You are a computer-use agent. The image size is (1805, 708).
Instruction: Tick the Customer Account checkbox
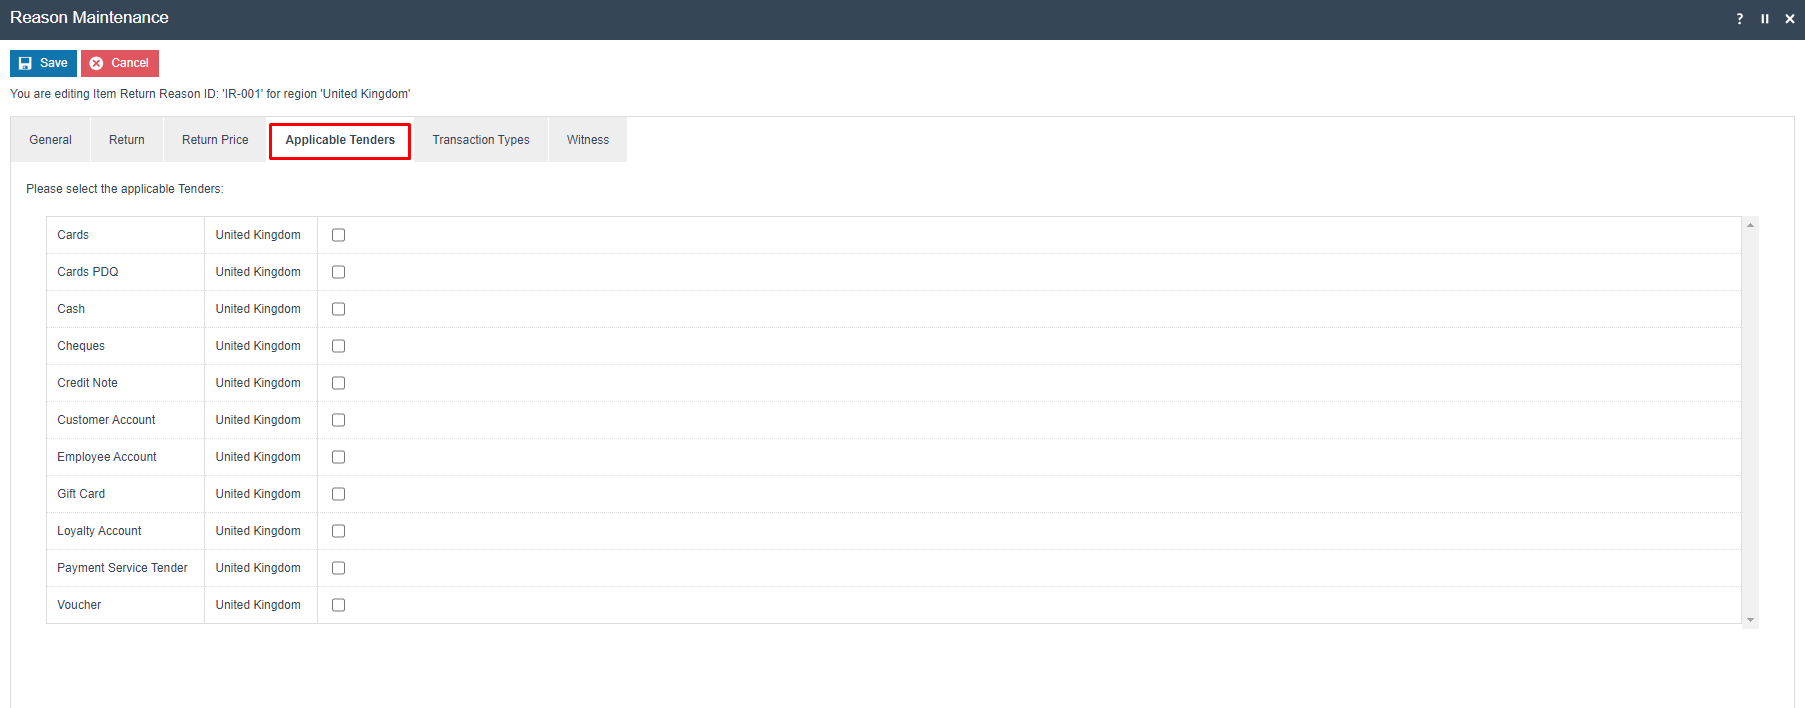pos(339,420)
